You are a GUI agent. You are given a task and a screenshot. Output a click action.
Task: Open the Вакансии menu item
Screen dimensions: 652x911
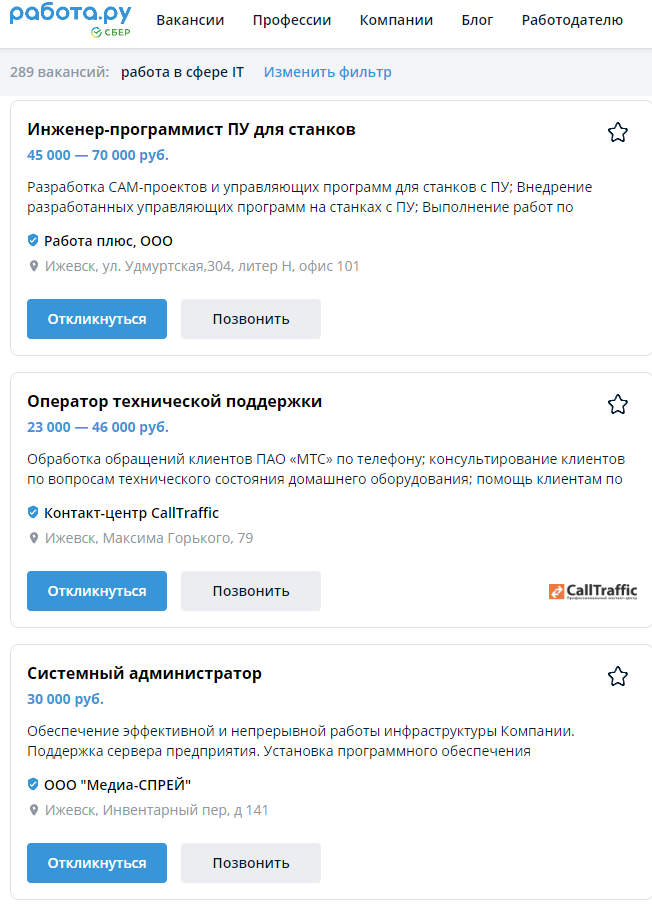pos(190,20)
